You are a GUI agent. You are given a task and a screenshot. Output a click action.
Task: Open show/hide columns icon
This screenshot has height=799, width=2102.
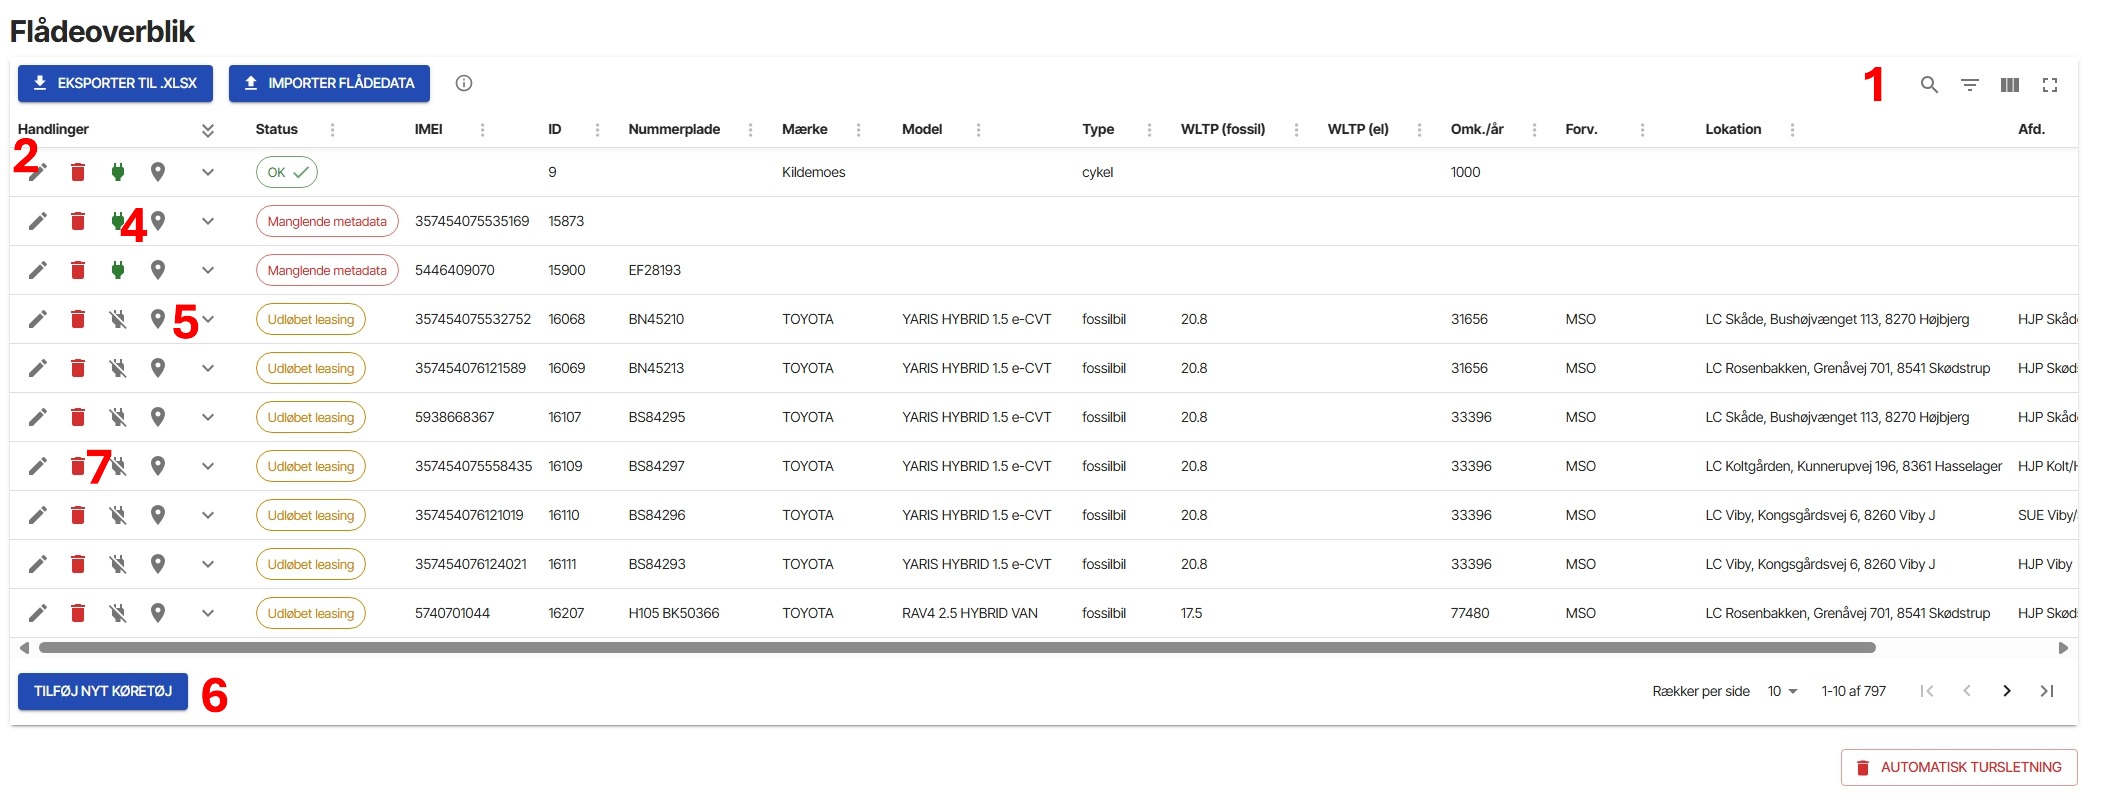click(2009, 85)
